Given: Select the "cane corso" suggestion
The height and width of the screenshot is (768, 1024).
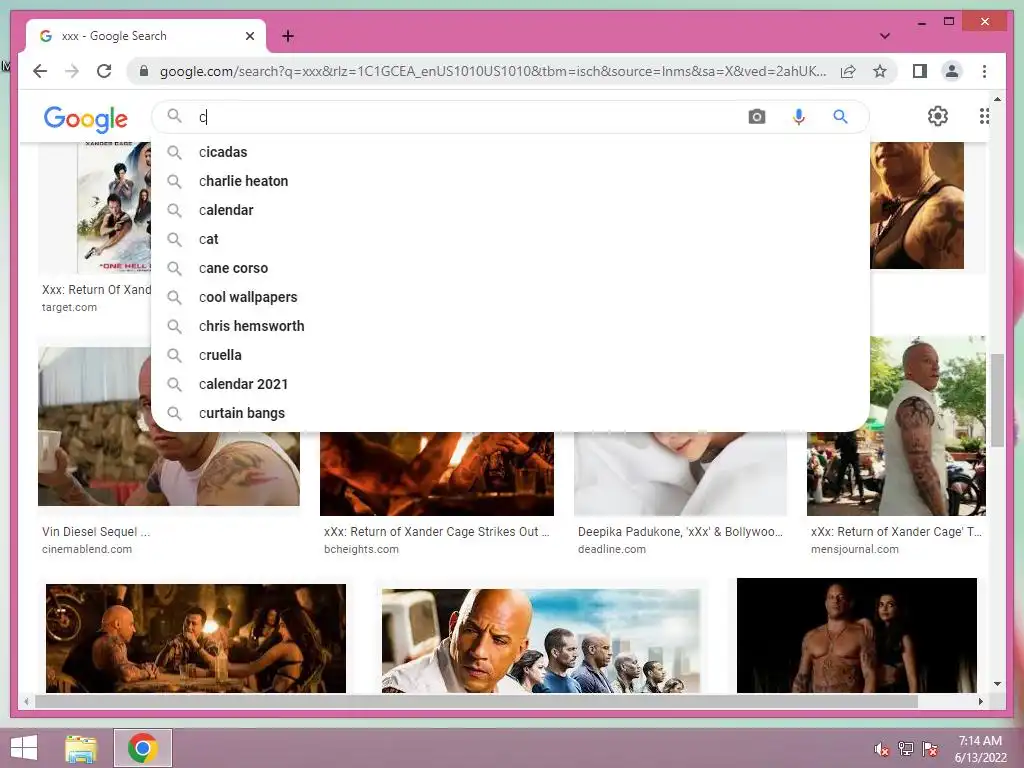Looking at the screenshot, I should (509, 268).
